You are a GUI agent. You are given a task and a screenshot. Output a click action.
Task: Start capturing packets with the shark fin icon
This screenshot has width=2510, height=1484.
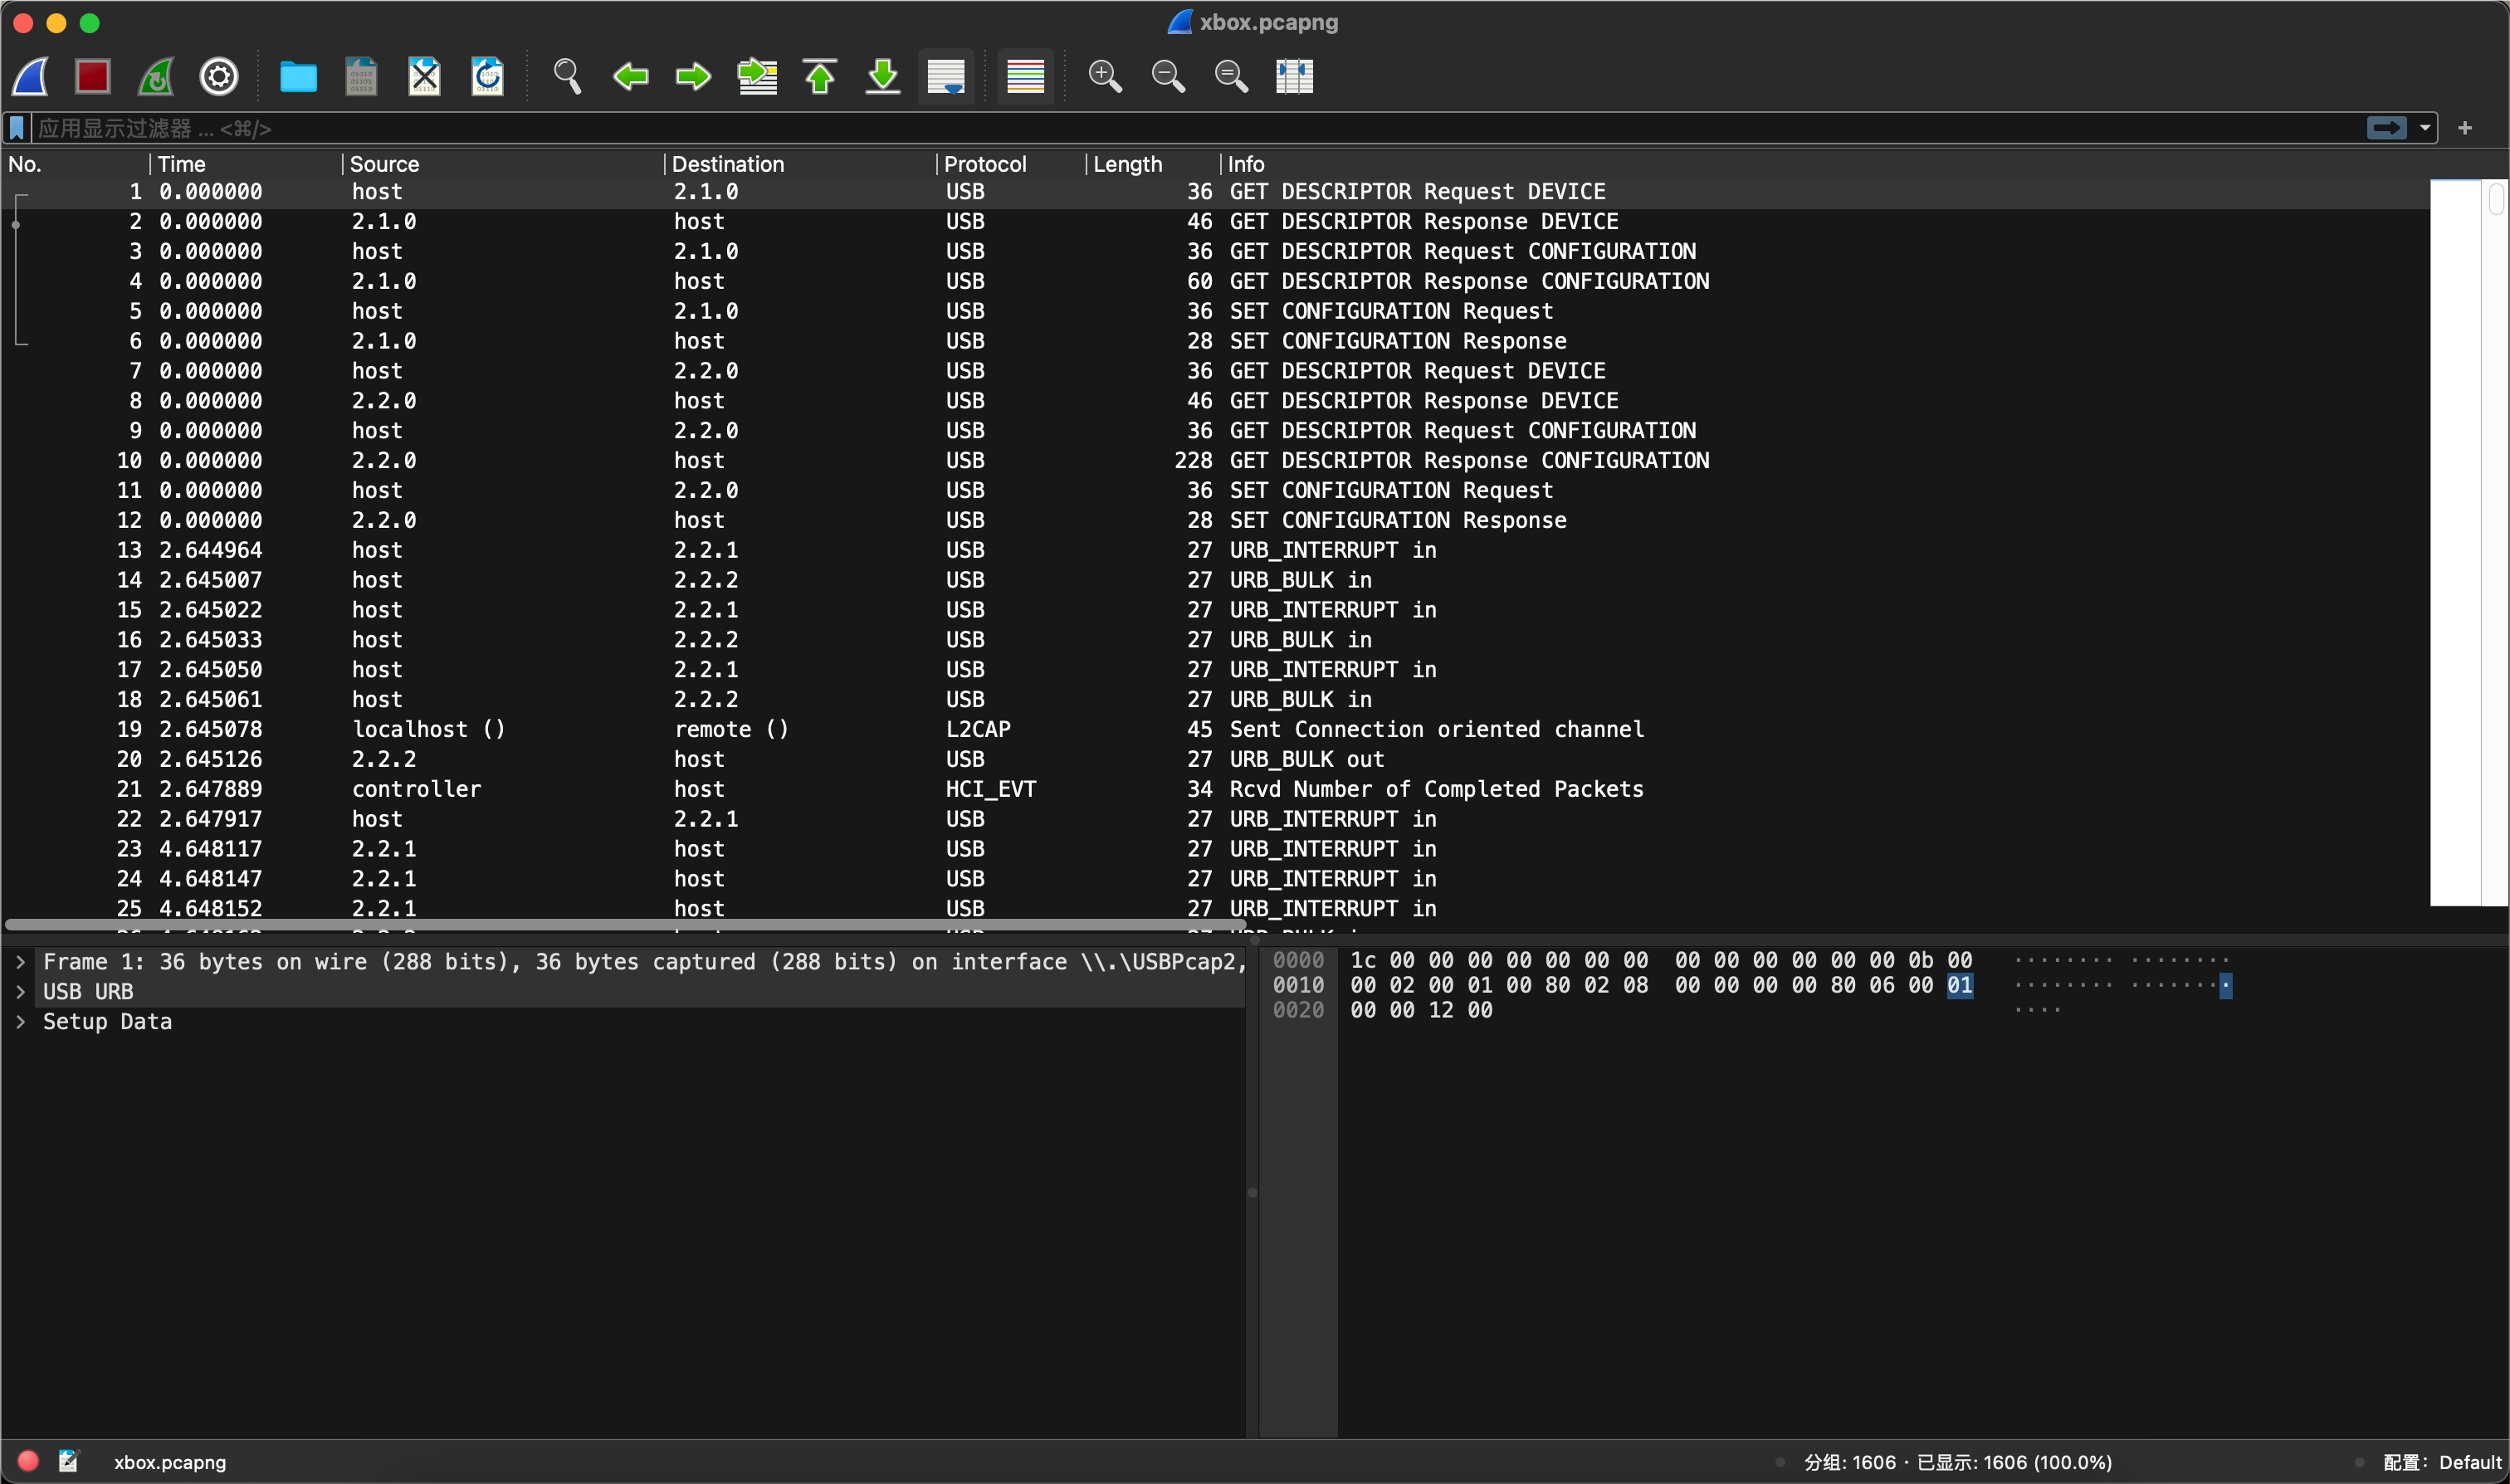pyautogui.click(x=31, y=76)
